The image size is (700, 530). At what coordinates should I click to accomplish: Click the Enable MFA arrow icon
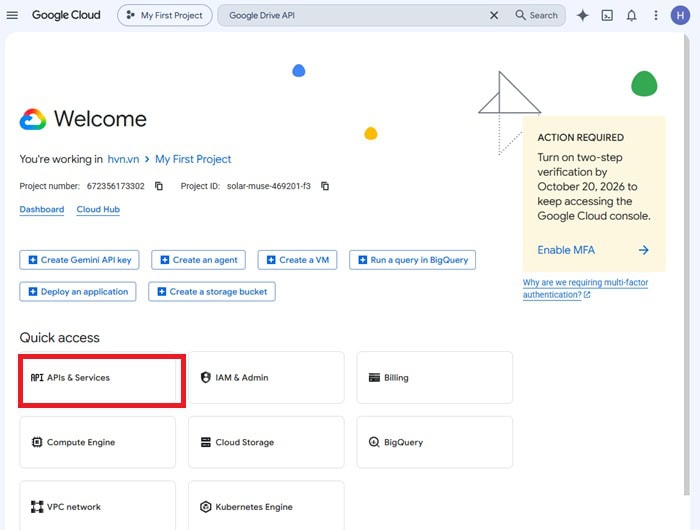(643, 250)
